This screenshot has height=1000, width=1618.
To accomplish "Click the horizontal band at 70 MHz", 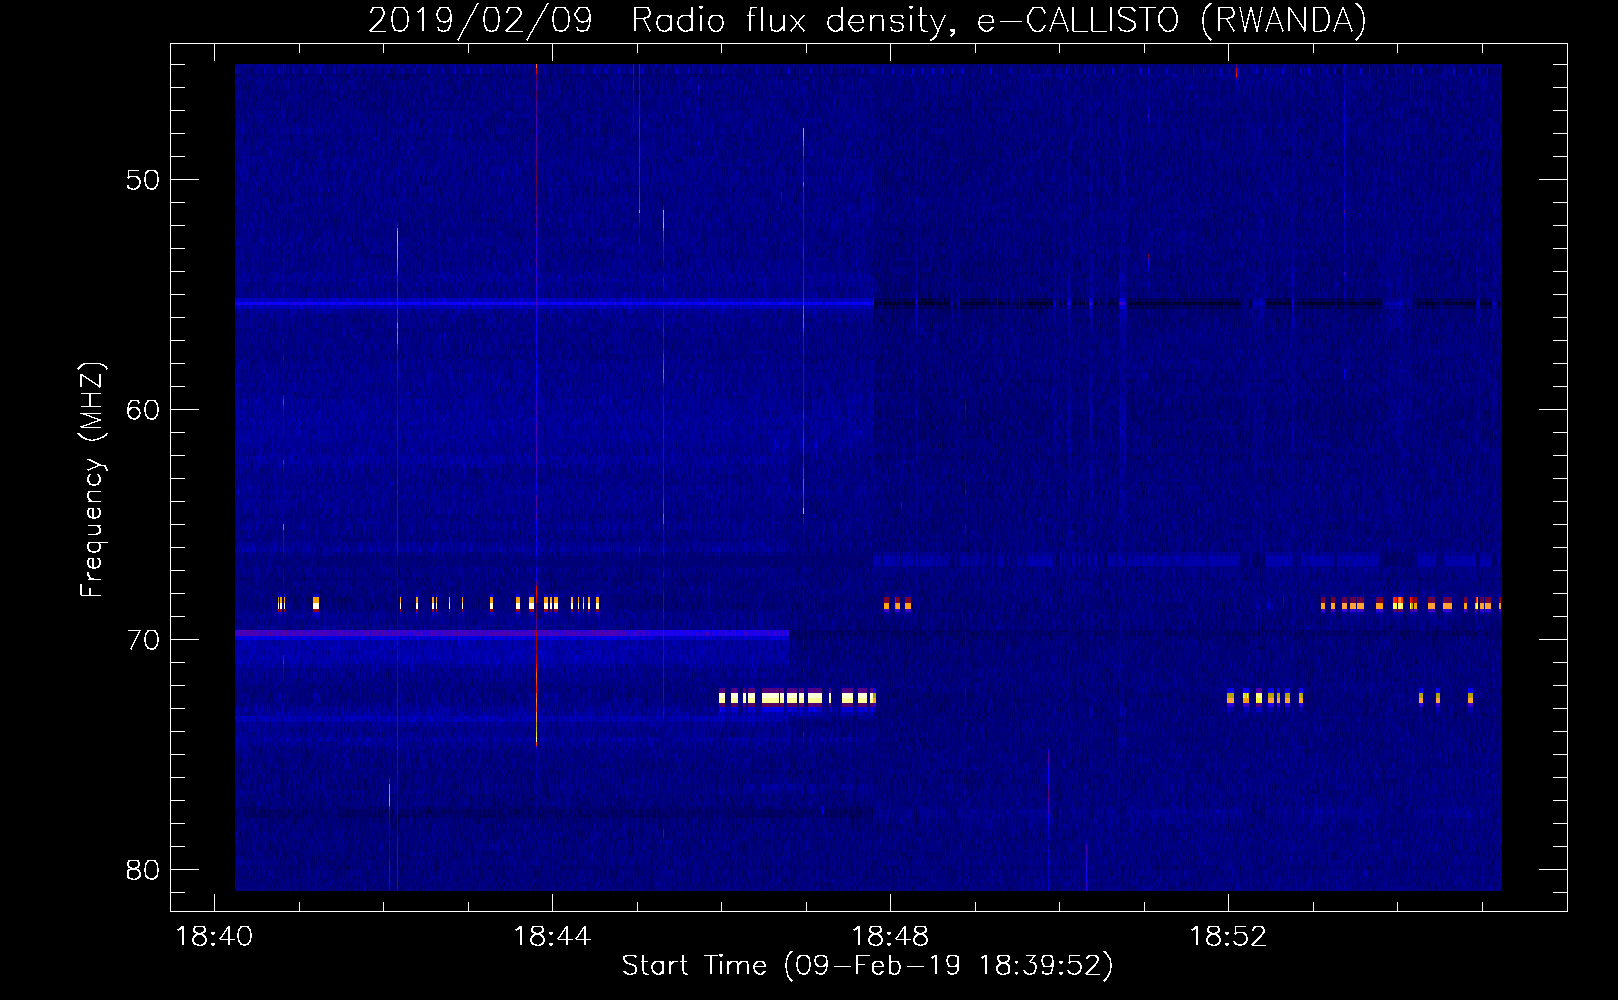I will [512, 633].
